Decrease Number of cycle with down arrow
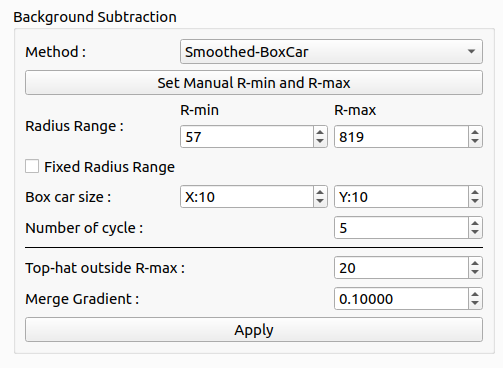 point(475,232)
